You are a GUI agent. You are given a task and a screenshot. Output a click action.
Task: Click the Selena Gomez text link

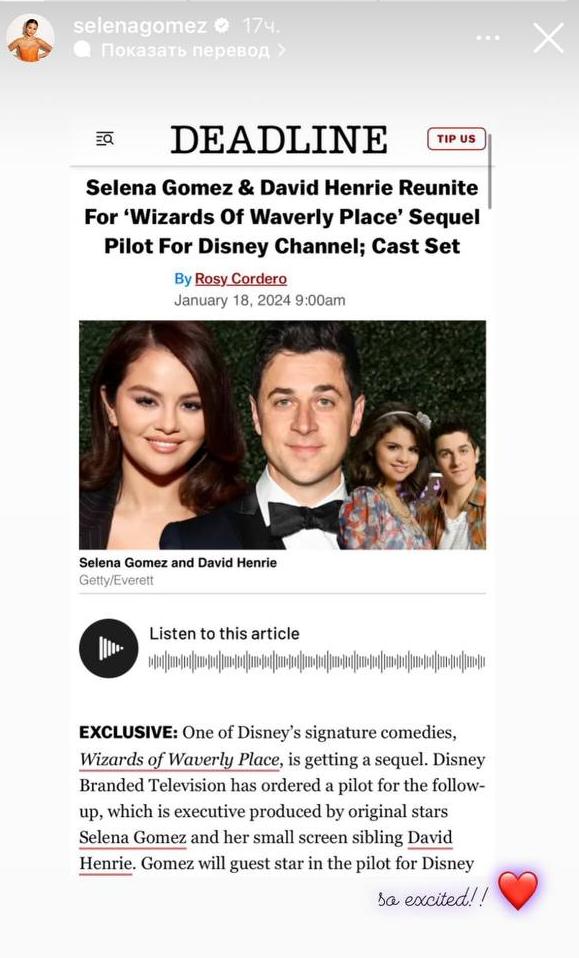(x=133, y=838)
